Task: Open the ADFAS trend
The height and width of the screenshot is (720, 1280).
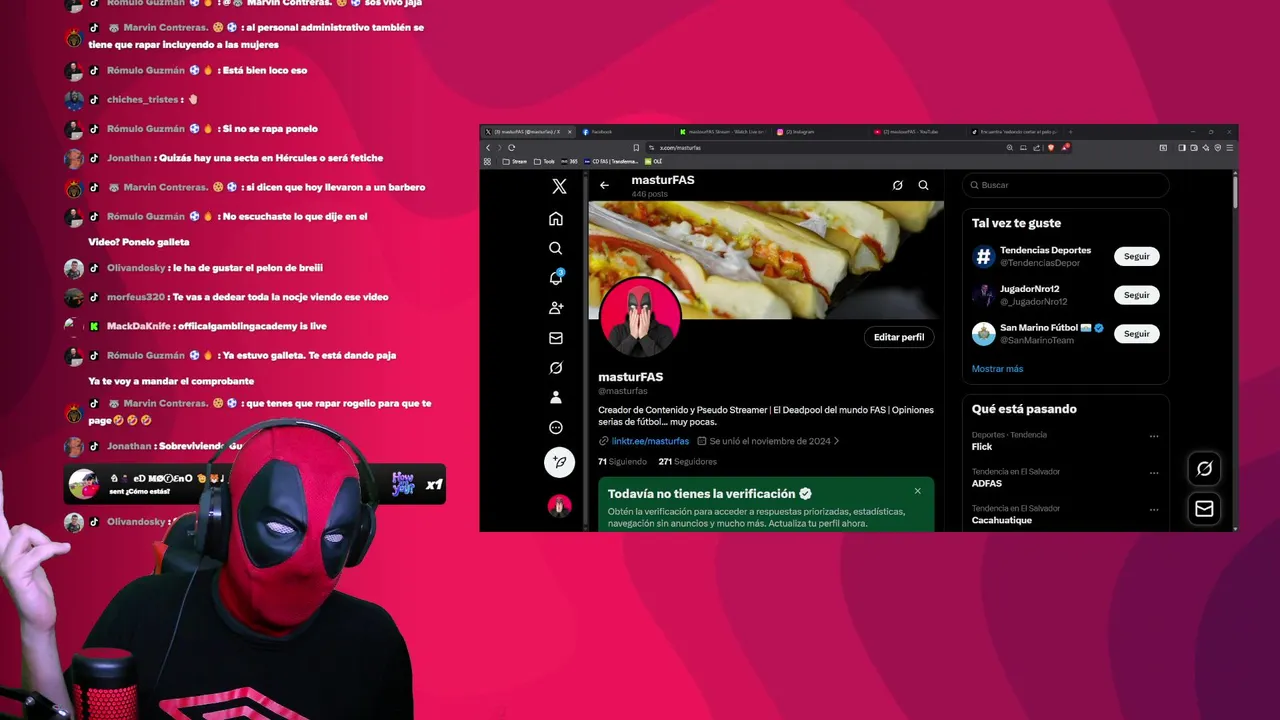Action: pos(986,483)
